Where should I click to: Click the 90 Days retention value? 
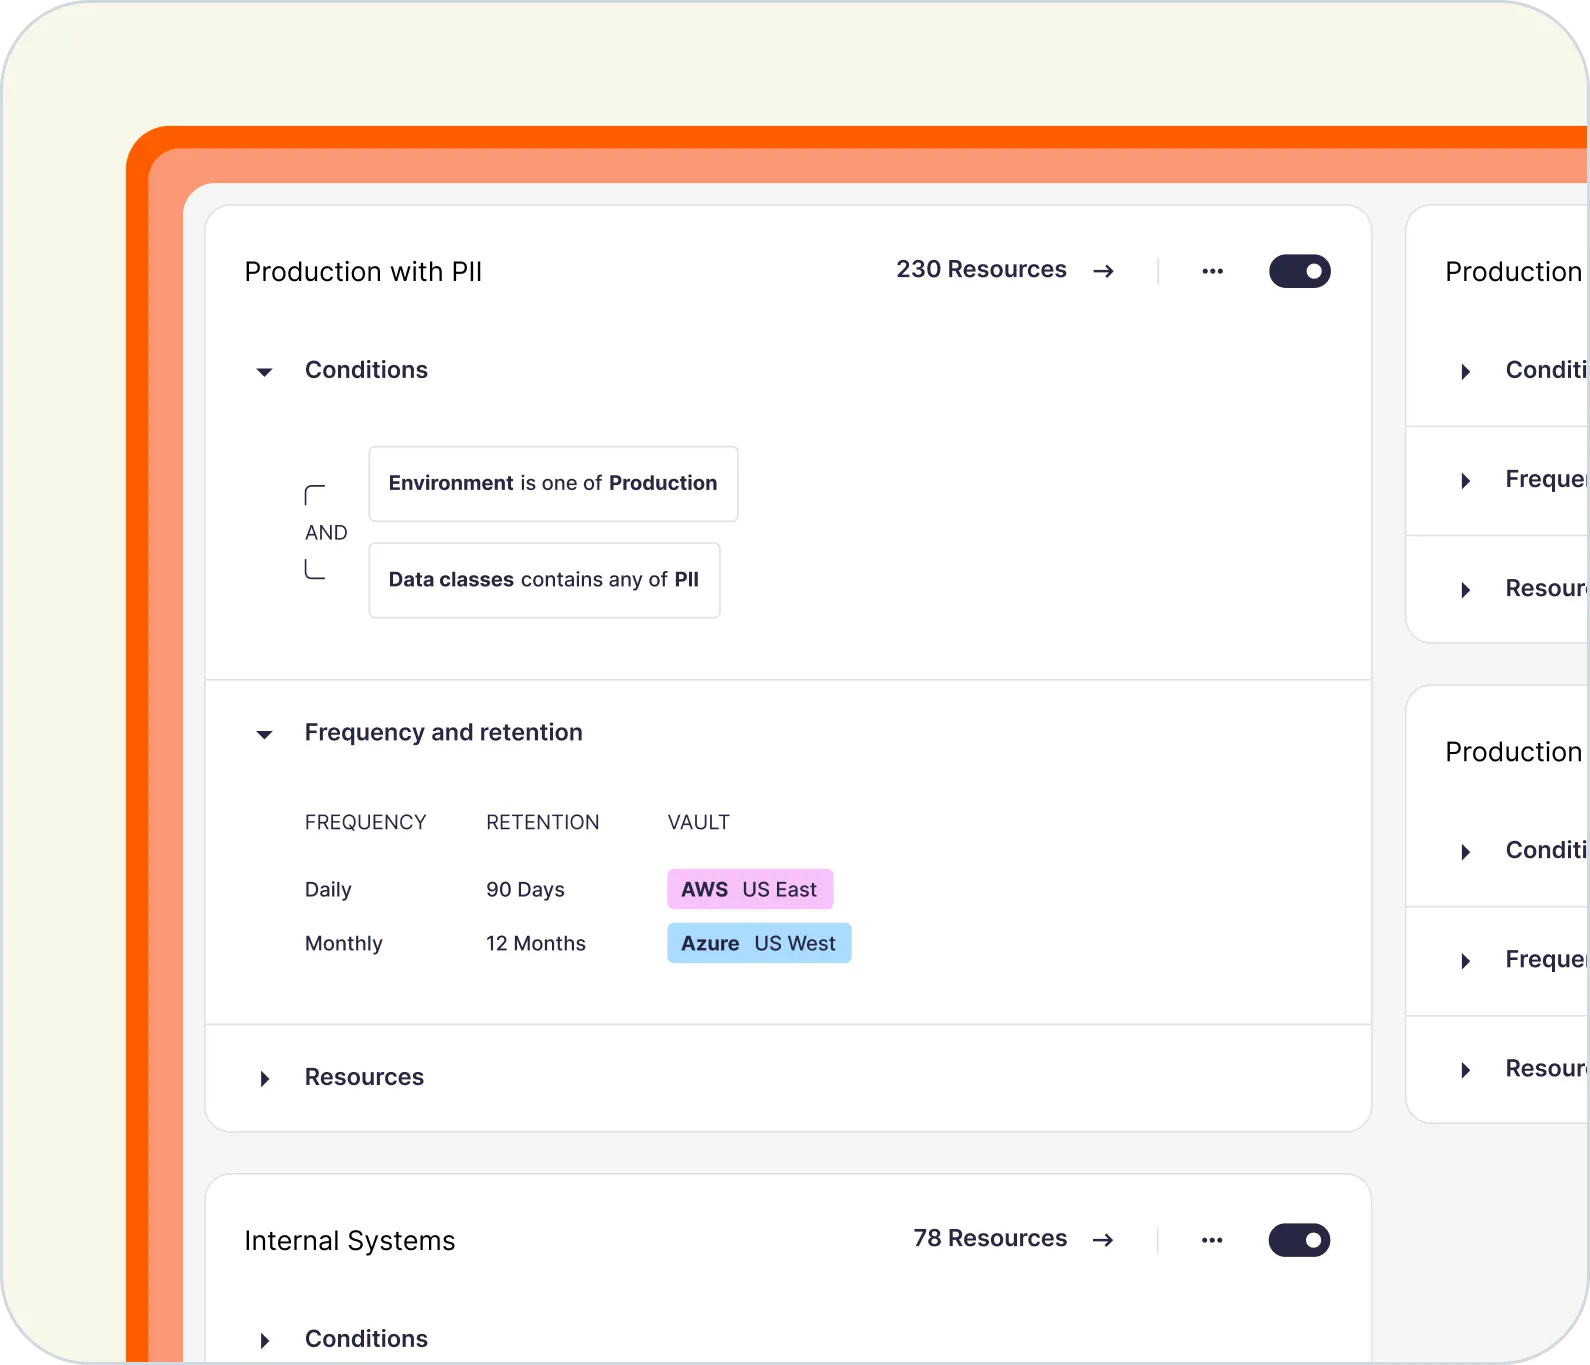coord(525,890)
